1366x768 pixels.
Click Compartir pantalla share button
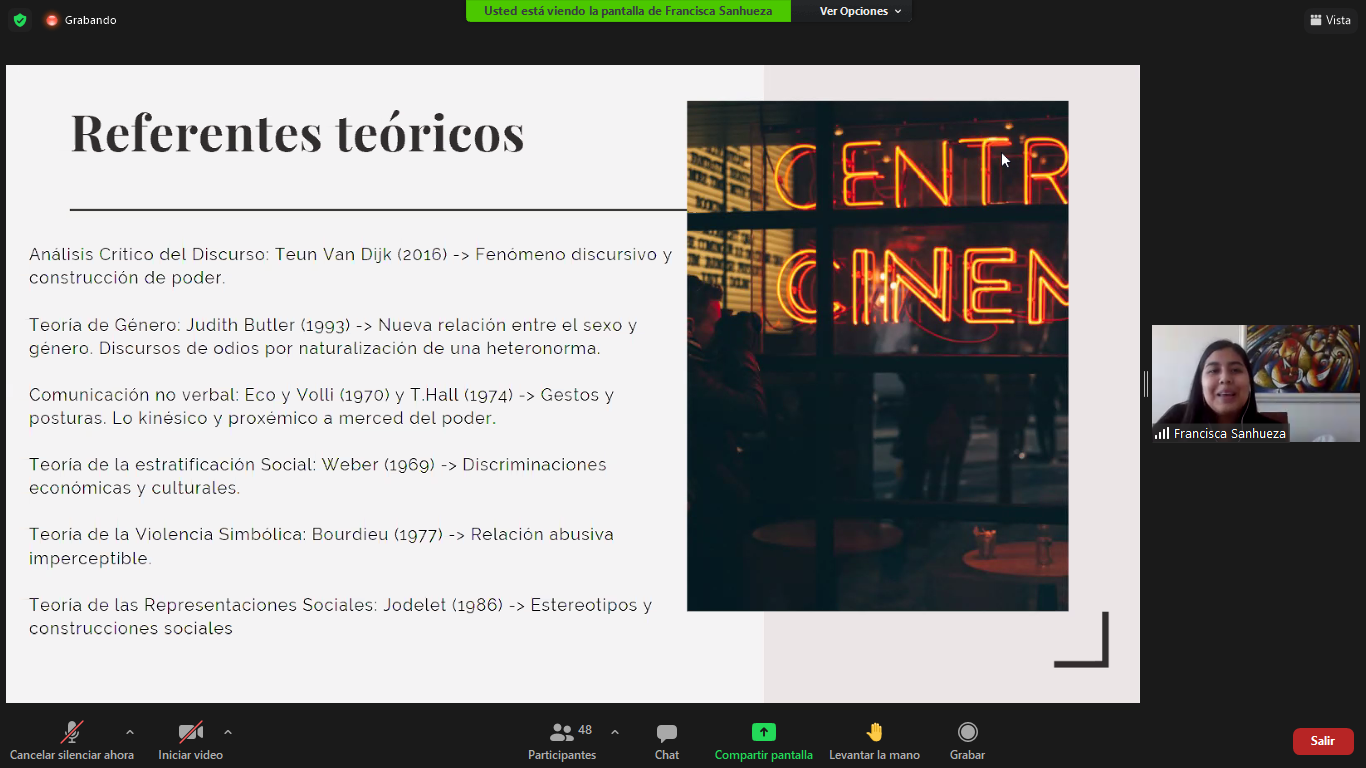click(764, 741)
